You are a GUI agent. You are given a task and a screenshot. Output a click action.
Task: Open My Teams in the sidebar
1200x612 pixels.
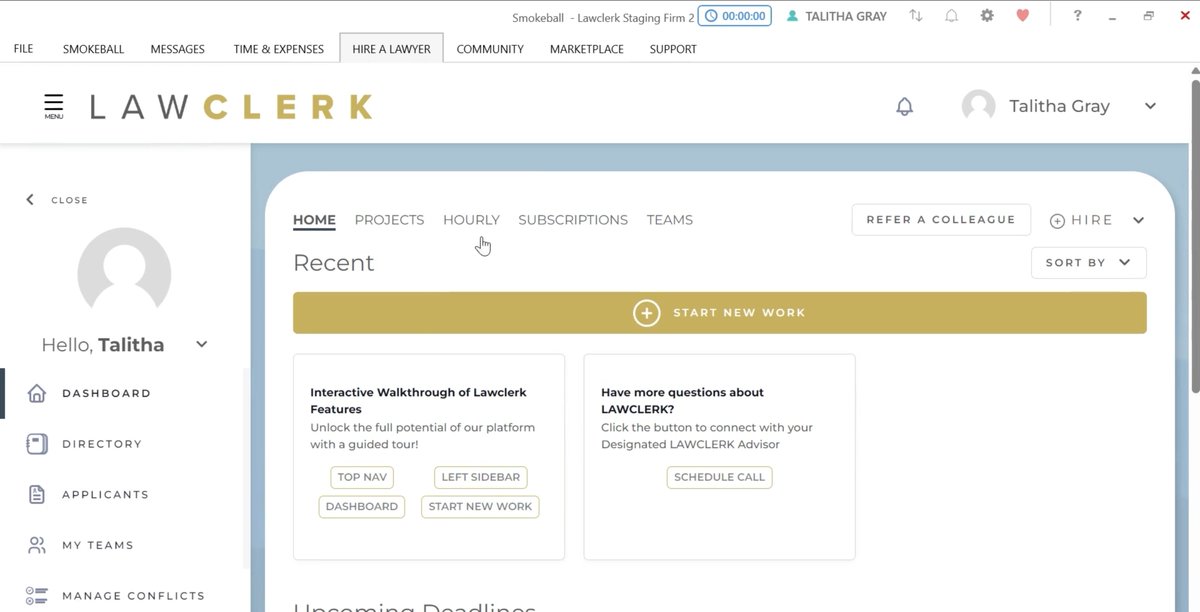tap(37, 544)
